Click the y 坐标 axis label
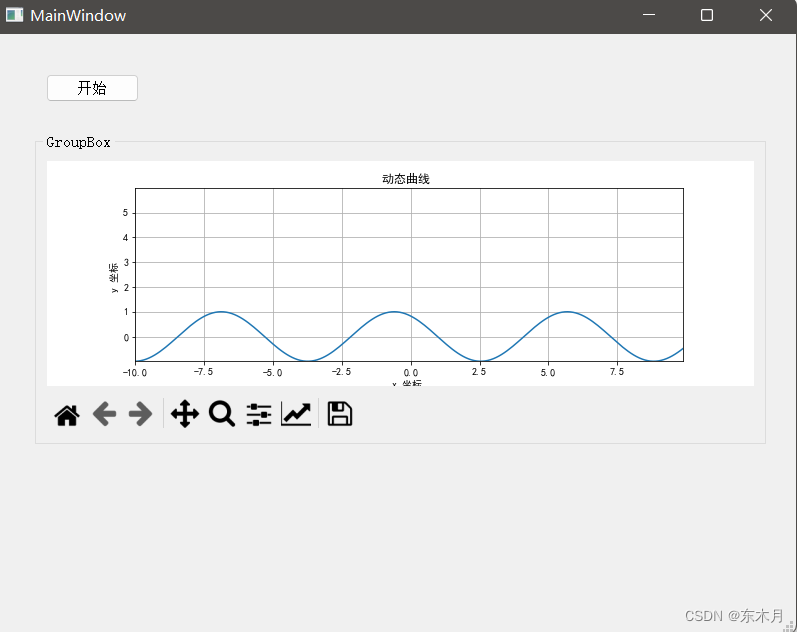The image size is (797, 632). [114, 278]
